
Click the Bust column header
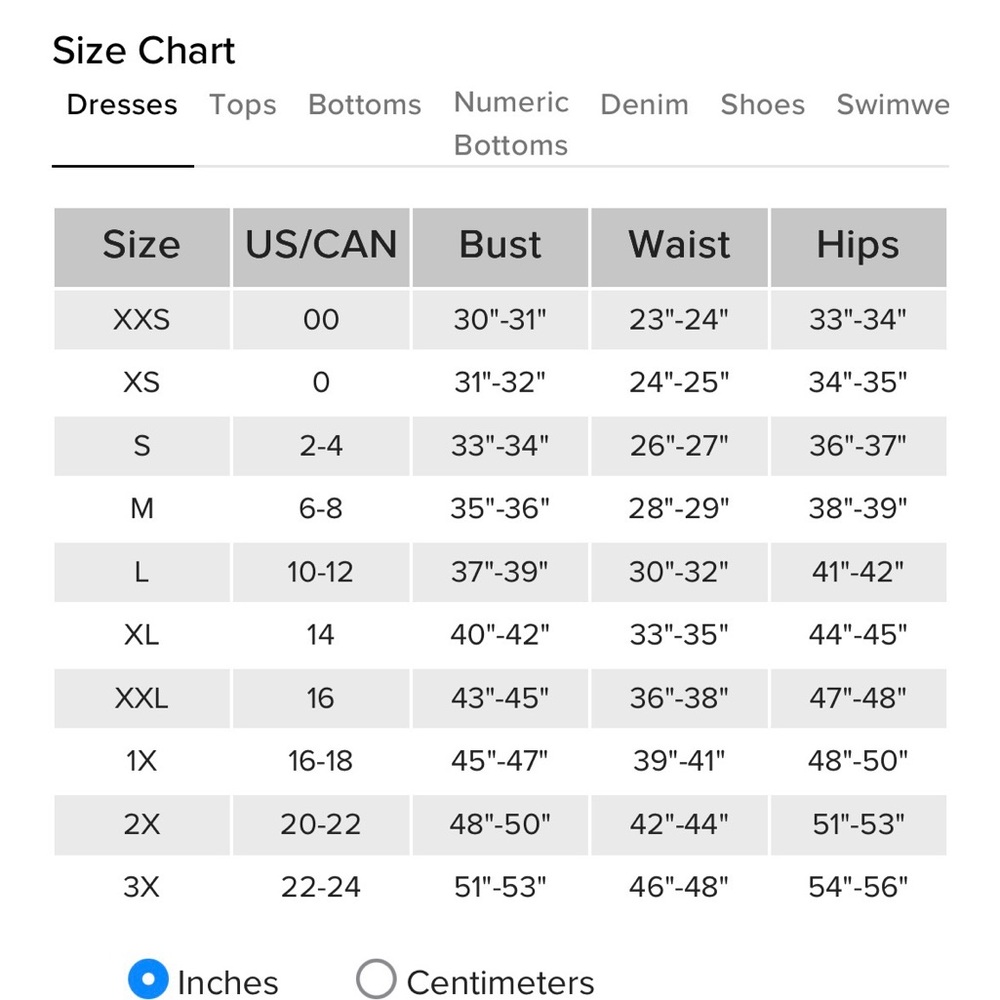tap(500, 247)
